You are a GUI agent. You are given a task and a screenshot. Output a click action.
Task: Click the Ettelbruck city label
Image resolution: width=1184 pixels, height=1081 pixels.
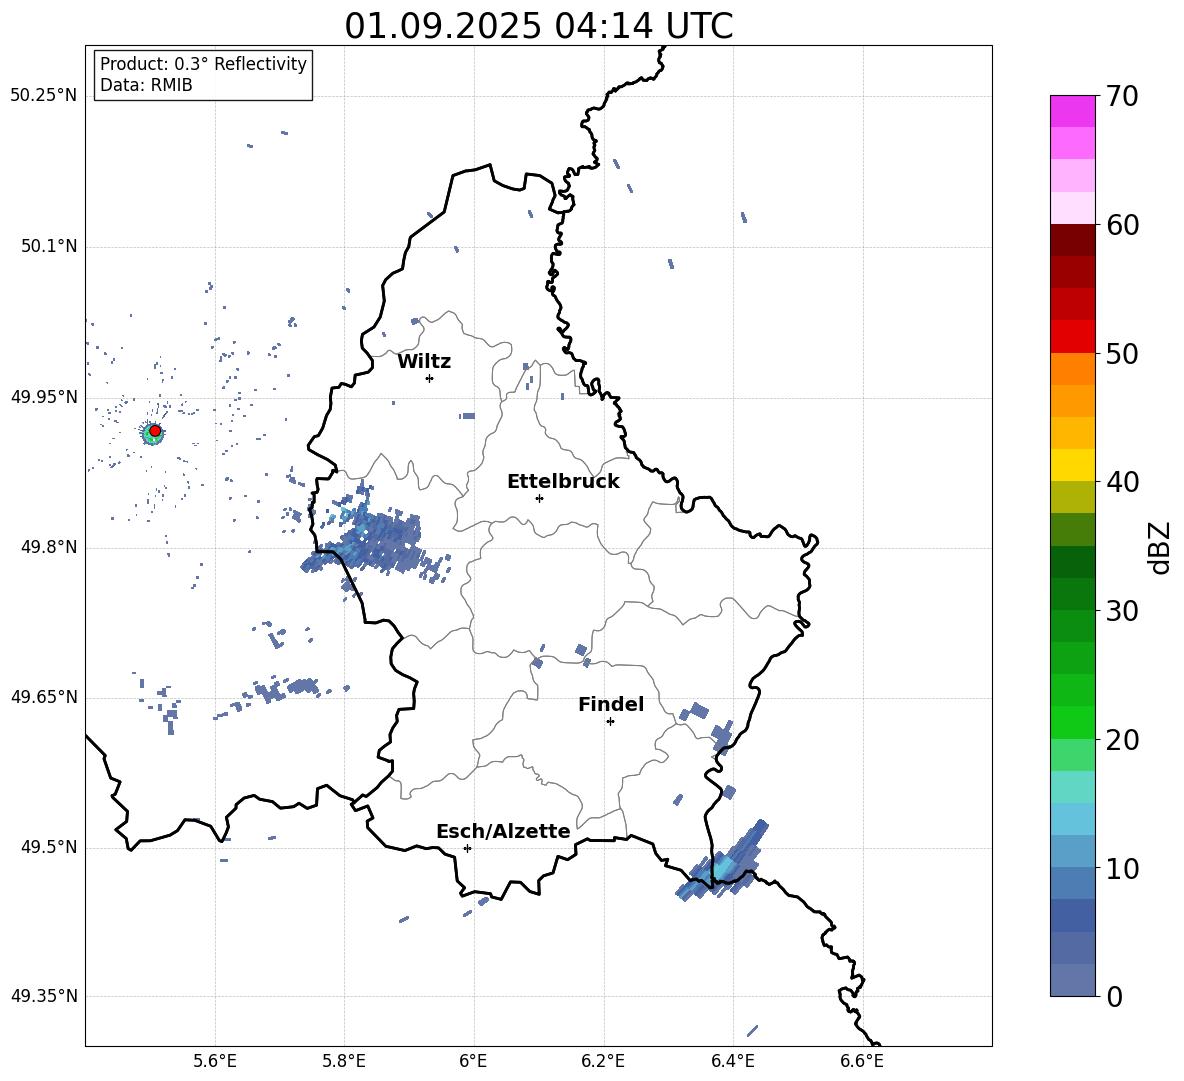point(563,482)
